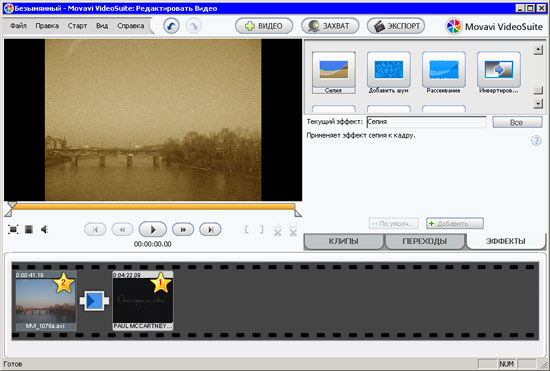
Task: Click the 00:00:00.00 timecode text
Action: (153, 244)
